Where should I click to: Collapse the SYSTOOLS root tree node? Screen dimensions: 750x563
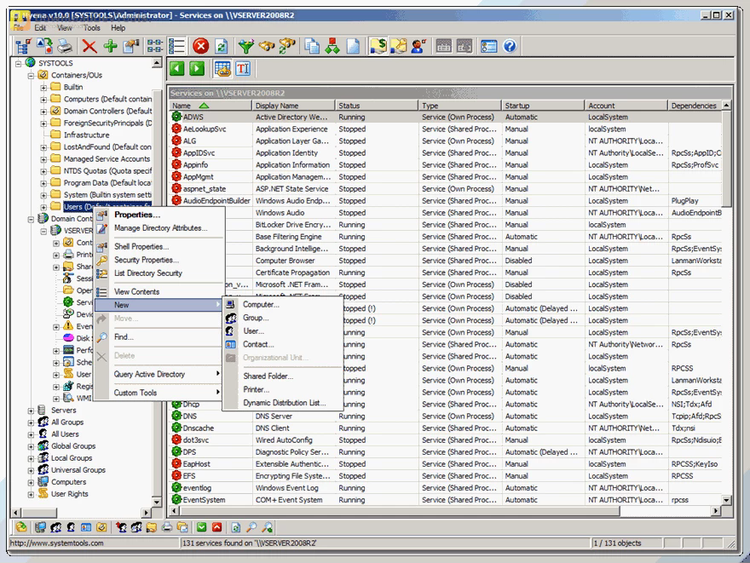pos(18,63)
